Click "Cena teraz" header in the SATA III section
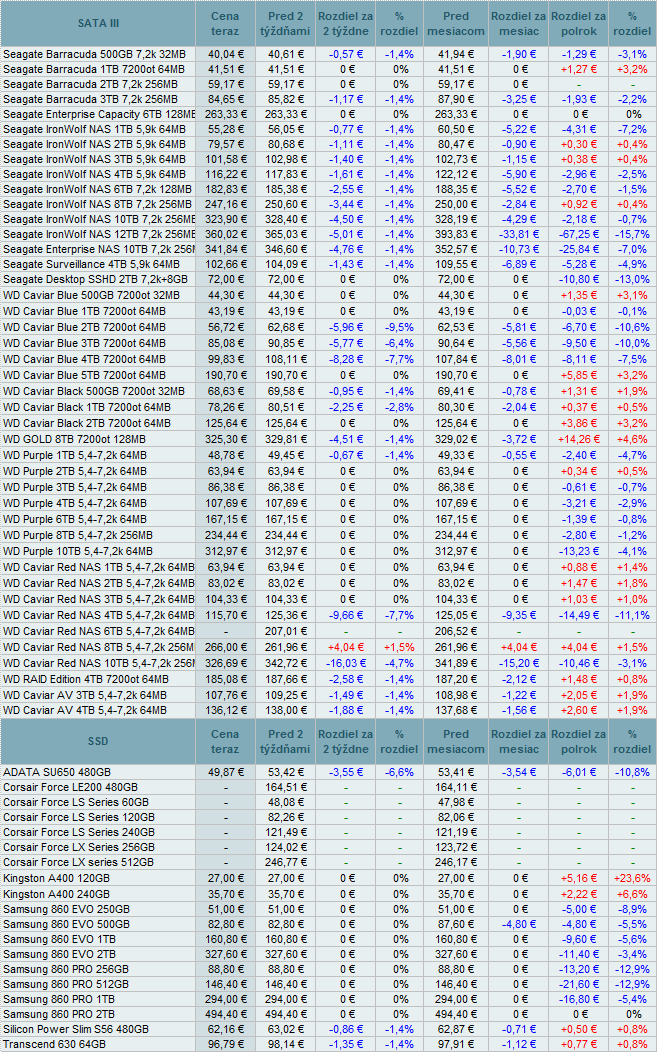The image size is (657, 1052). point(225,23)
